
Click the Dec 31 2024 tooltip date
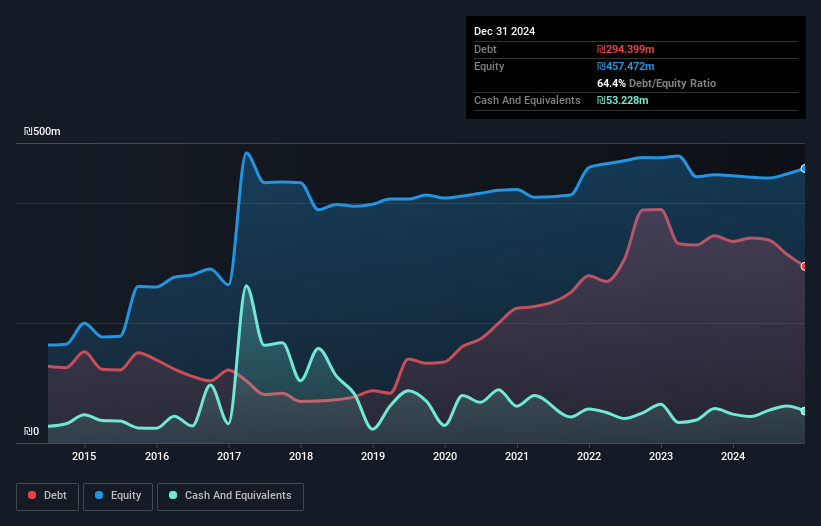[504, 31]
